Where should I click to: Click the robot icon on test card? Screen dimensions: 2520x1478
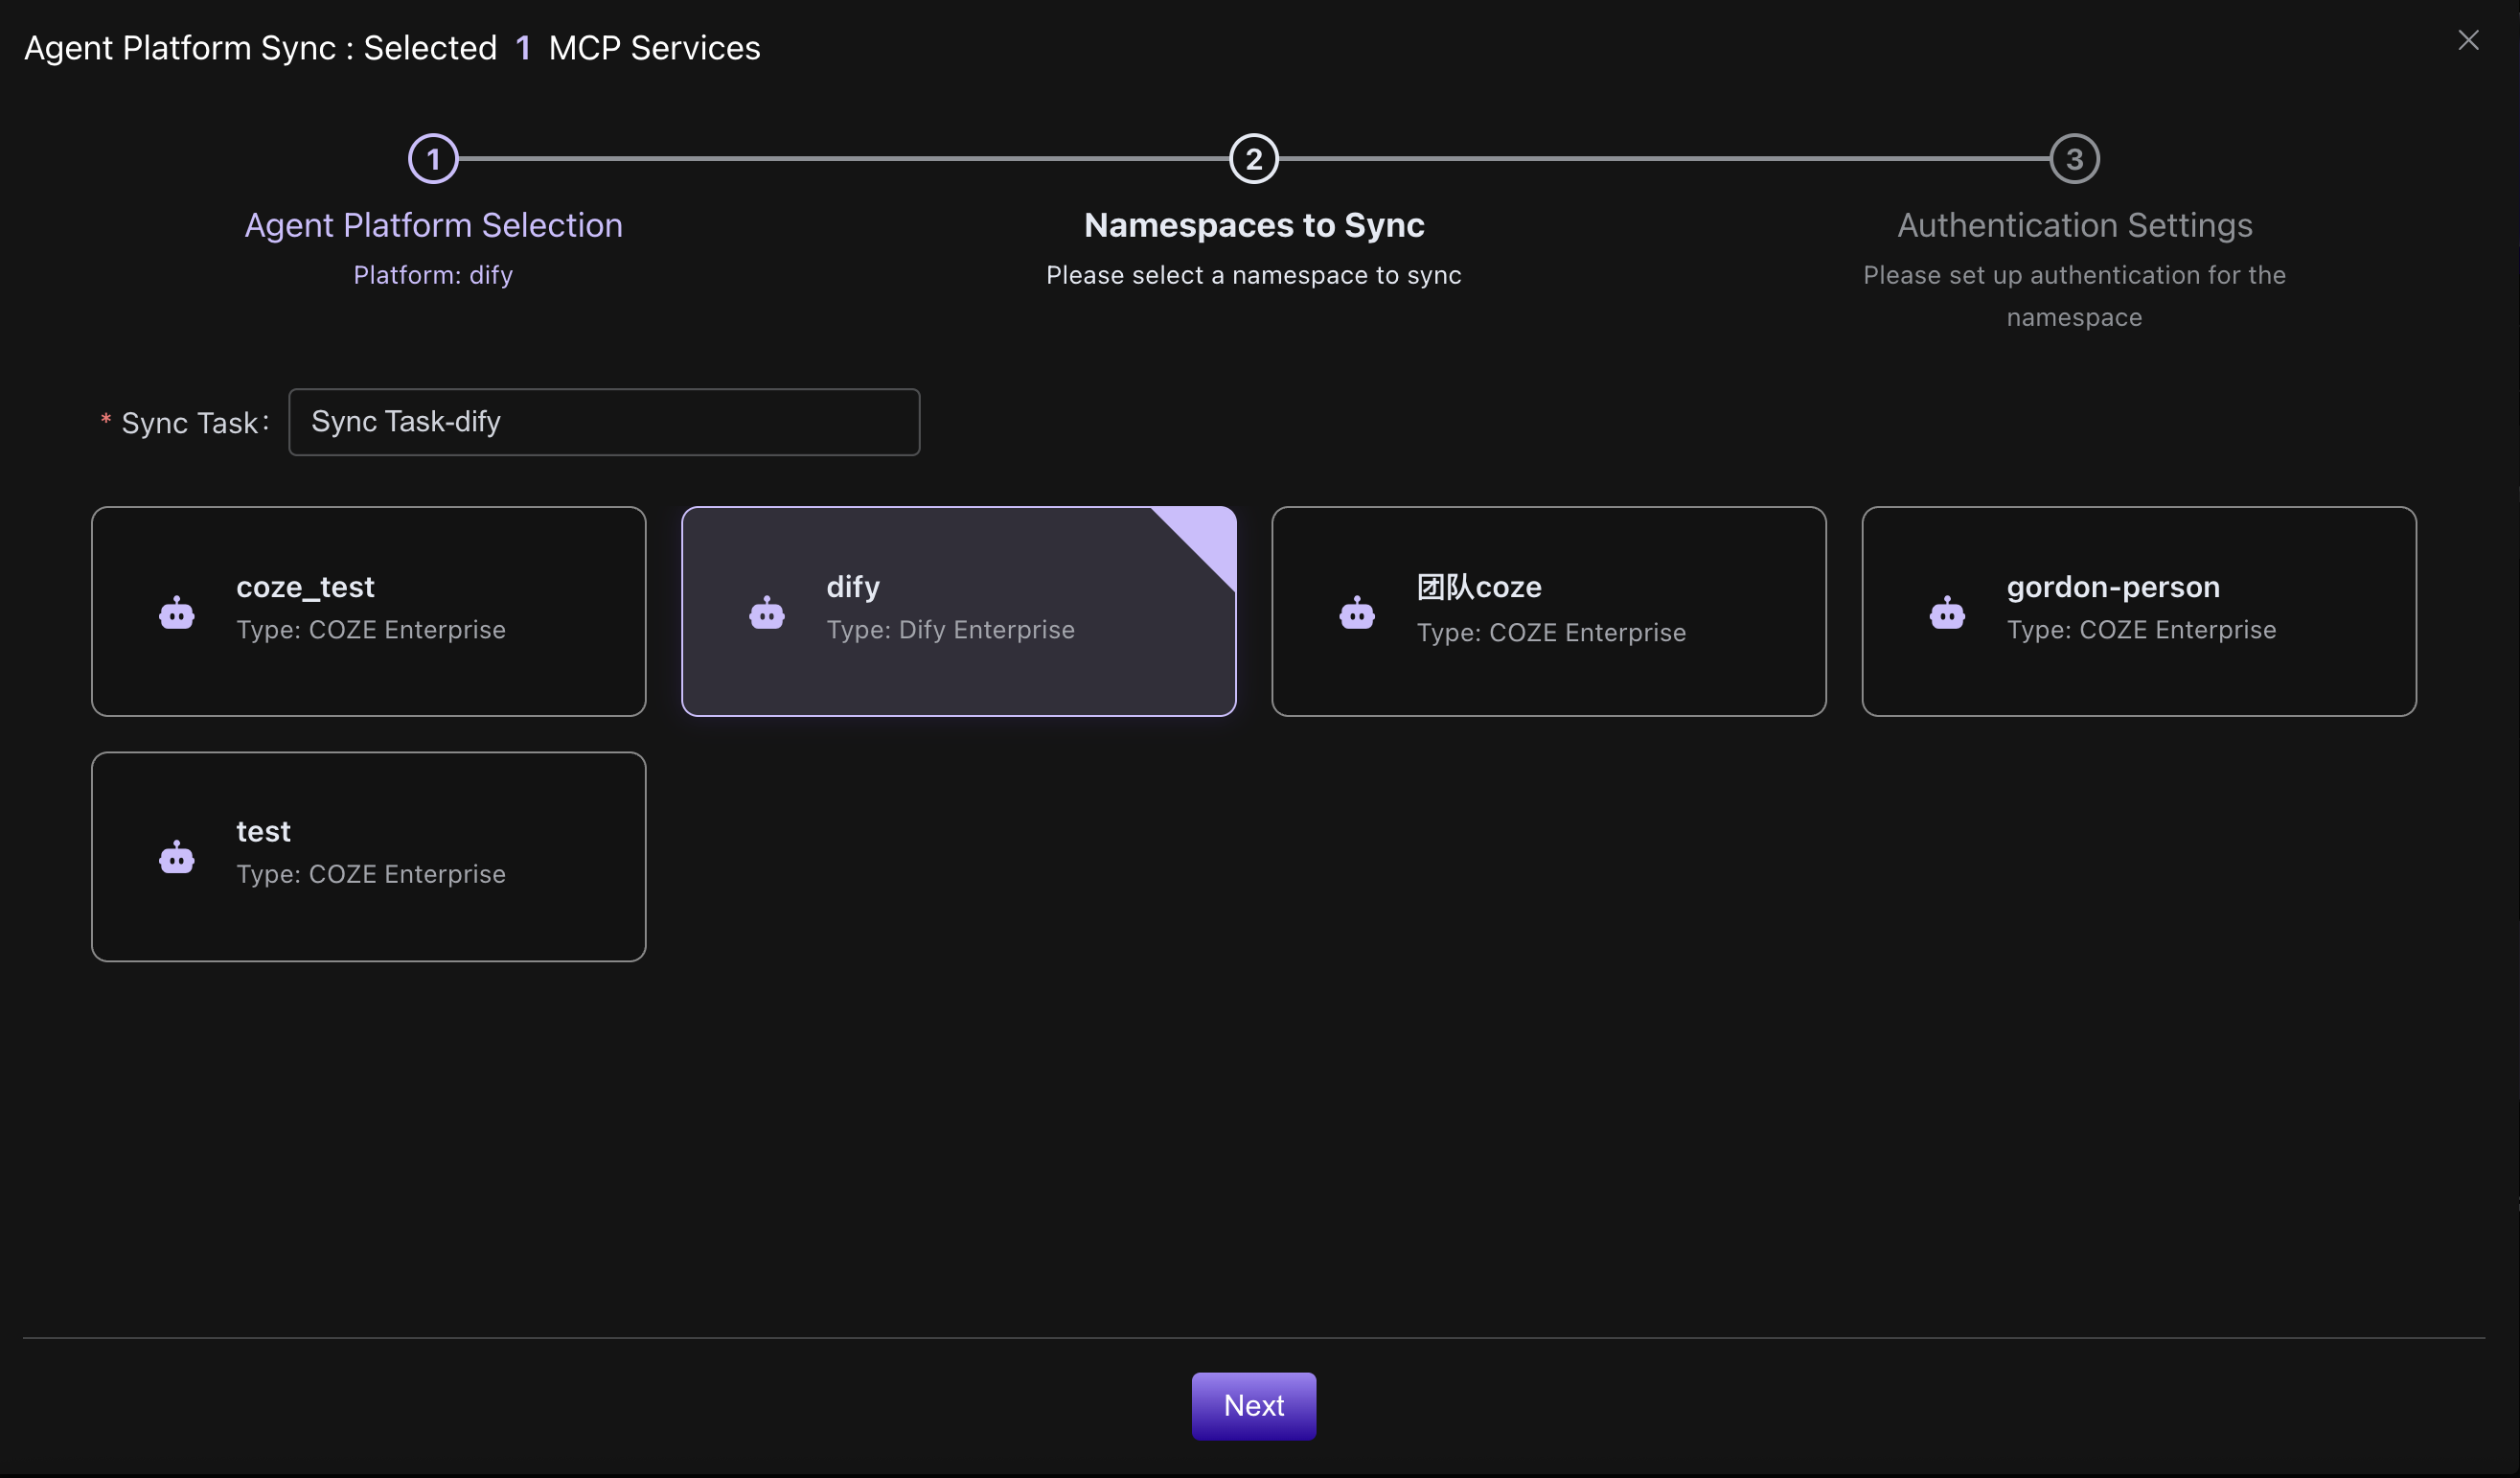click(x=177, y=857)
